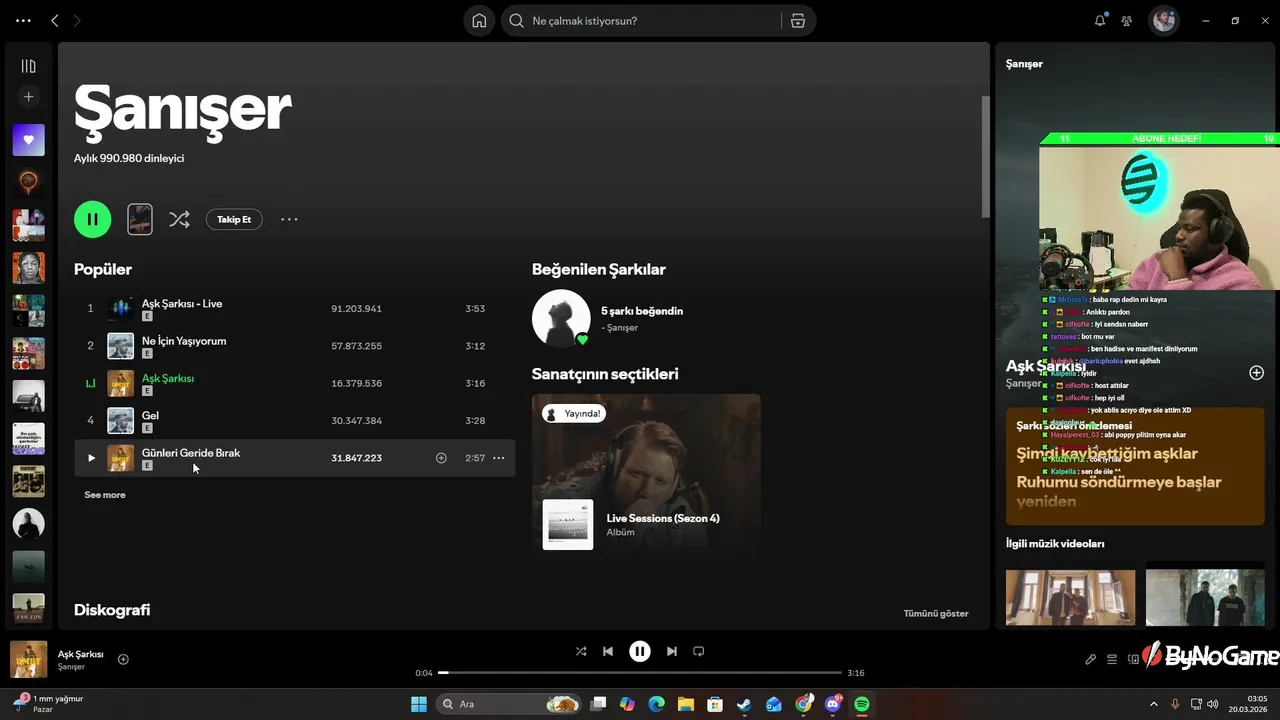Image resolution: width=1280 pixels, height=720 pixels.
Task: Open the lyrics preview card
Action: [1135, 466]
